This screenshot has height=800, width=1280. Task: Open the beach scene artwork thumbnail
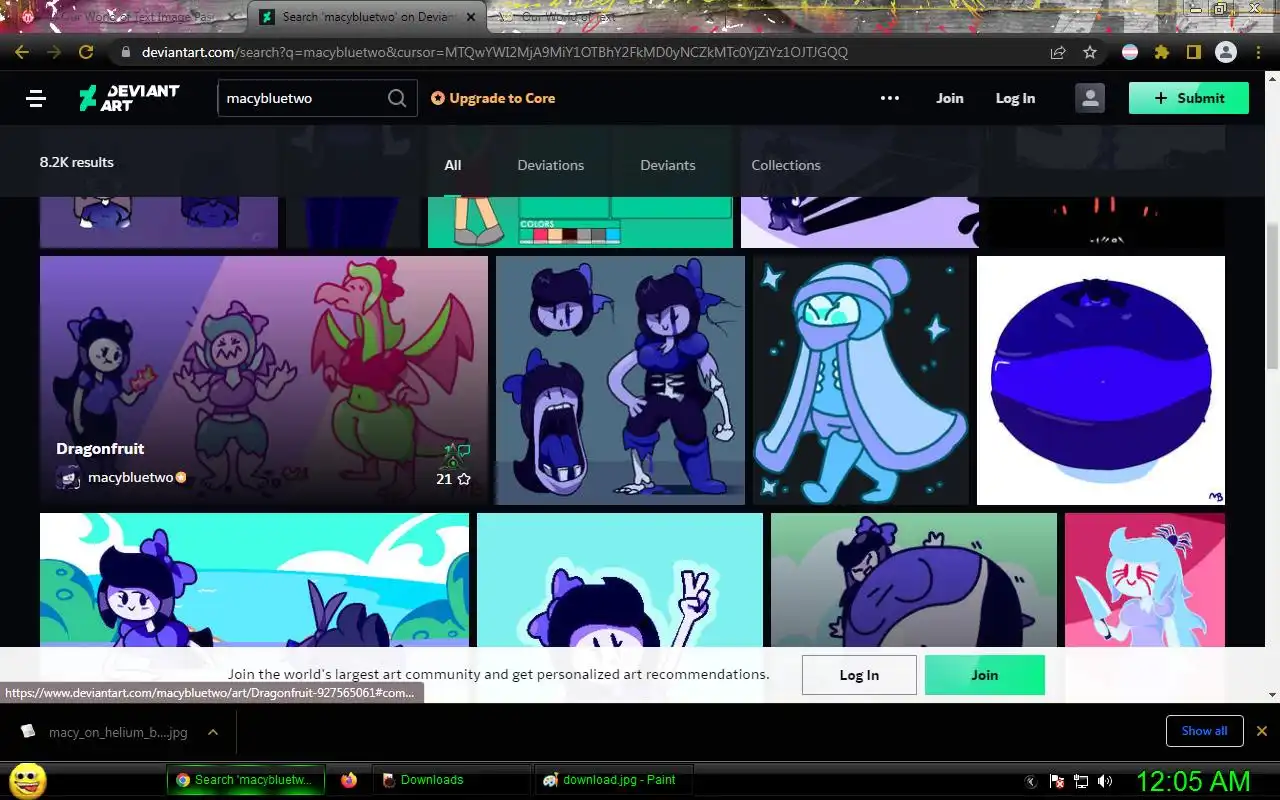click(254, 580)
